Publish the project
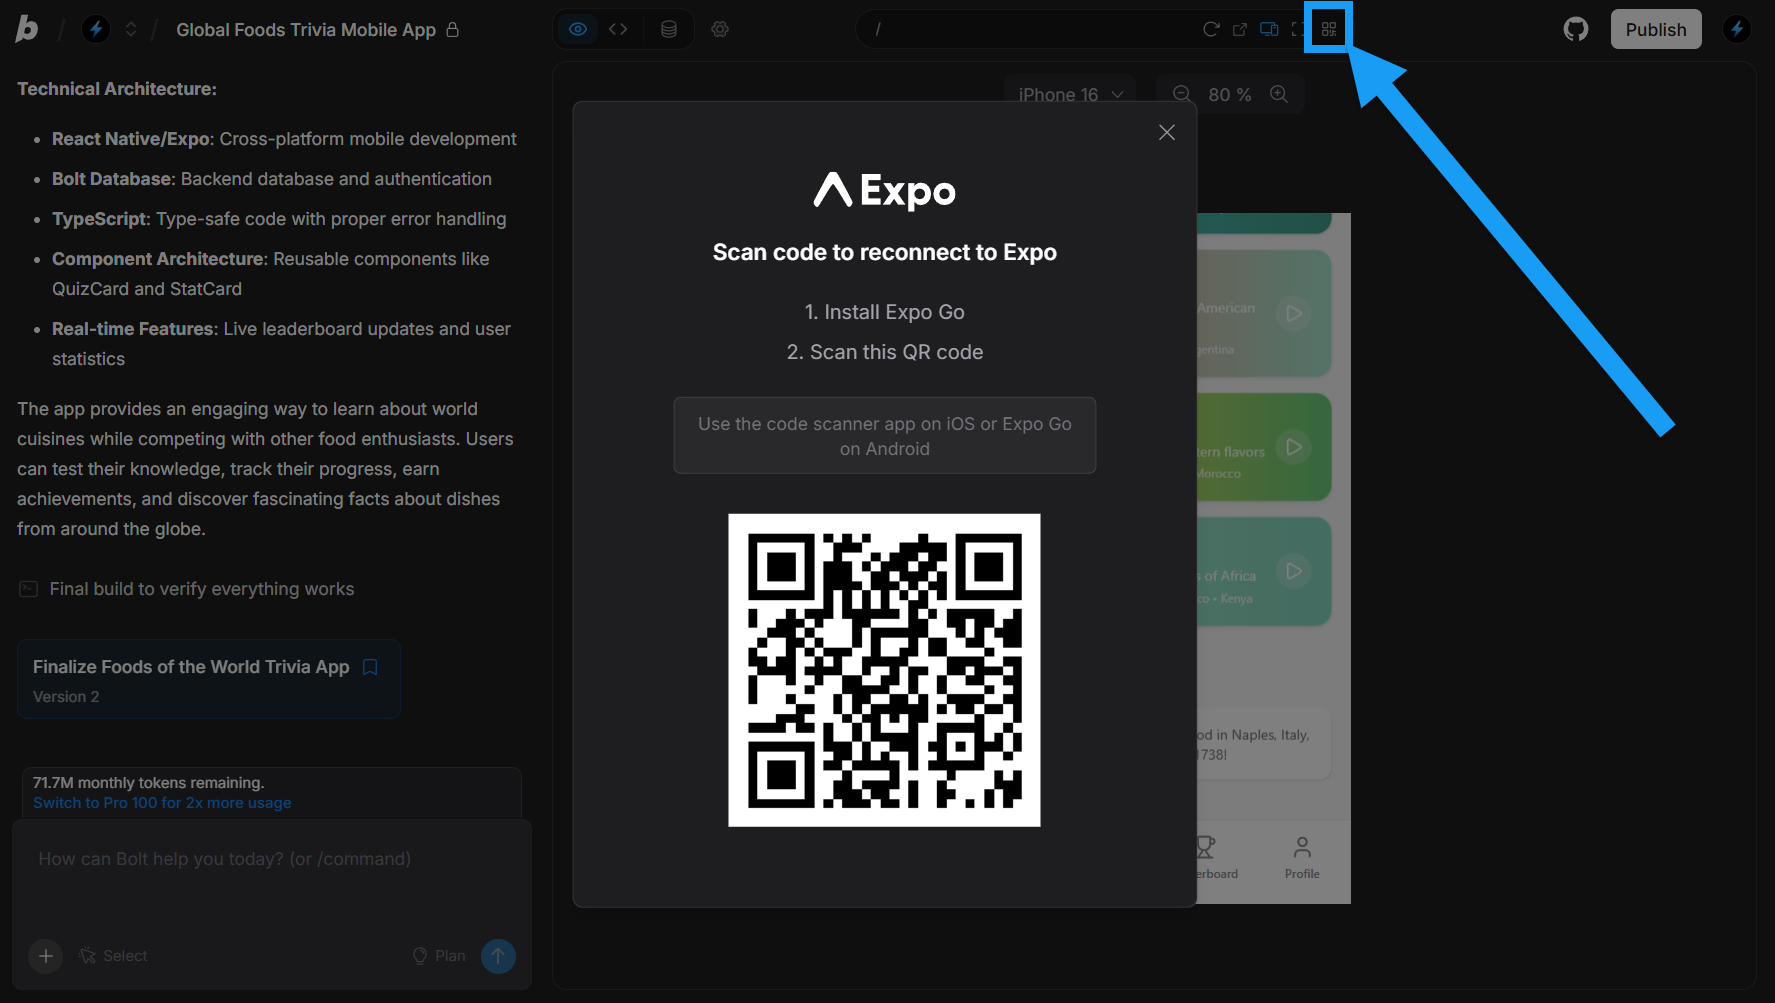Screen dimensions: 1775x1003 click(x=1656, y=29)
